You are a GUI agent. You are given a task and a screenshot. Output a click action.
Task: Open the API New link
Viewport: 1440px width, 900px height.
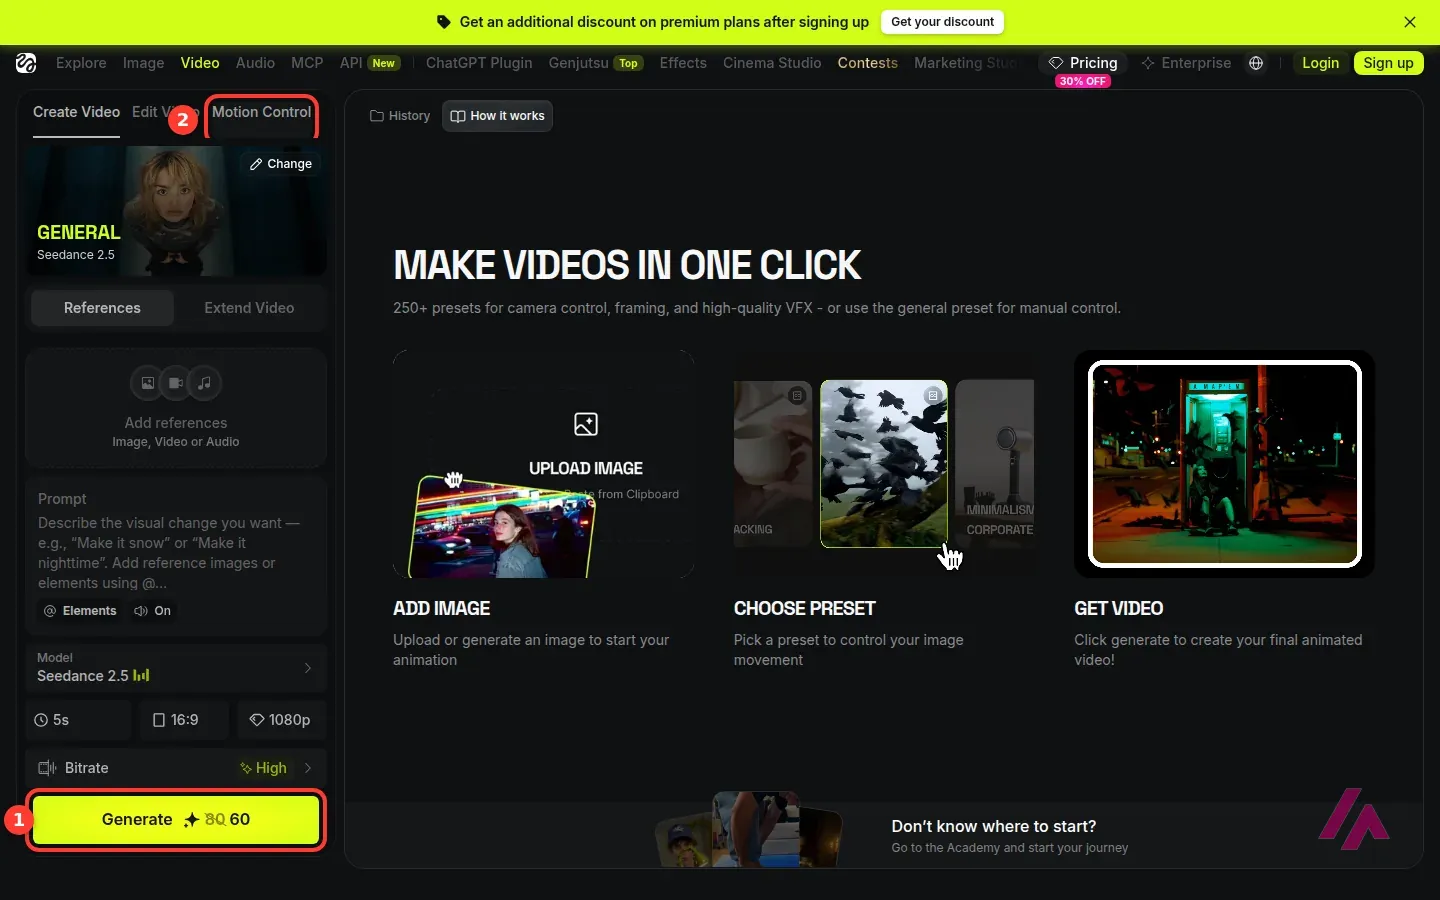pyautogui.click(x=370, y=63)
